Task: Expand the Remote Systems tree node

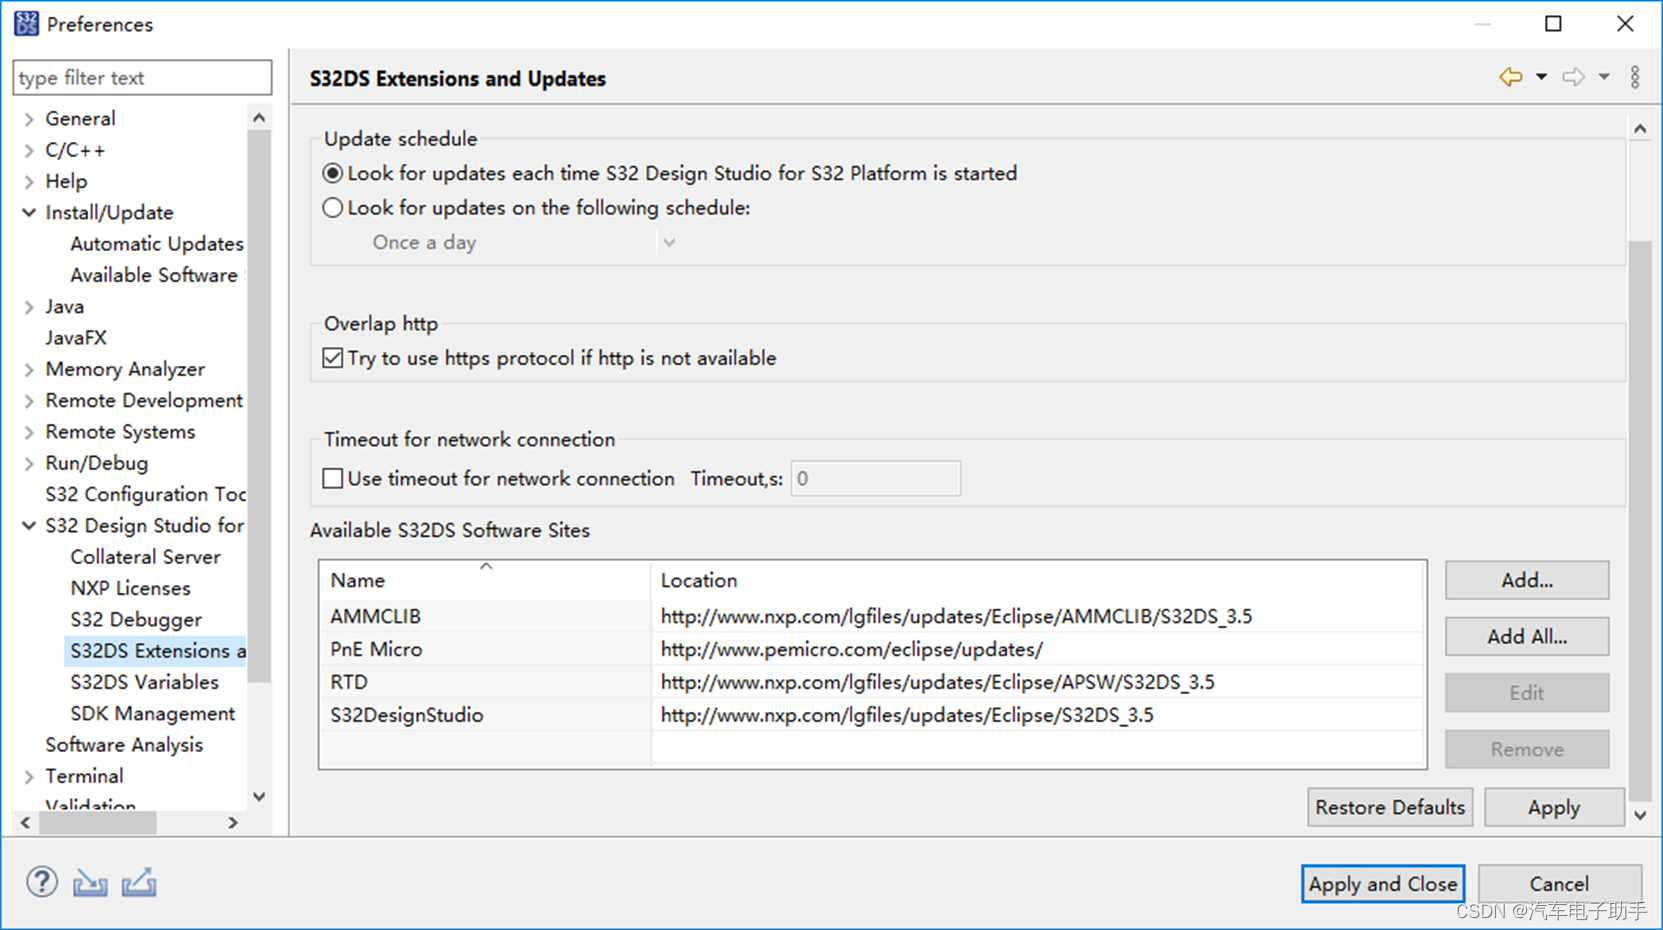Action: 29,432
